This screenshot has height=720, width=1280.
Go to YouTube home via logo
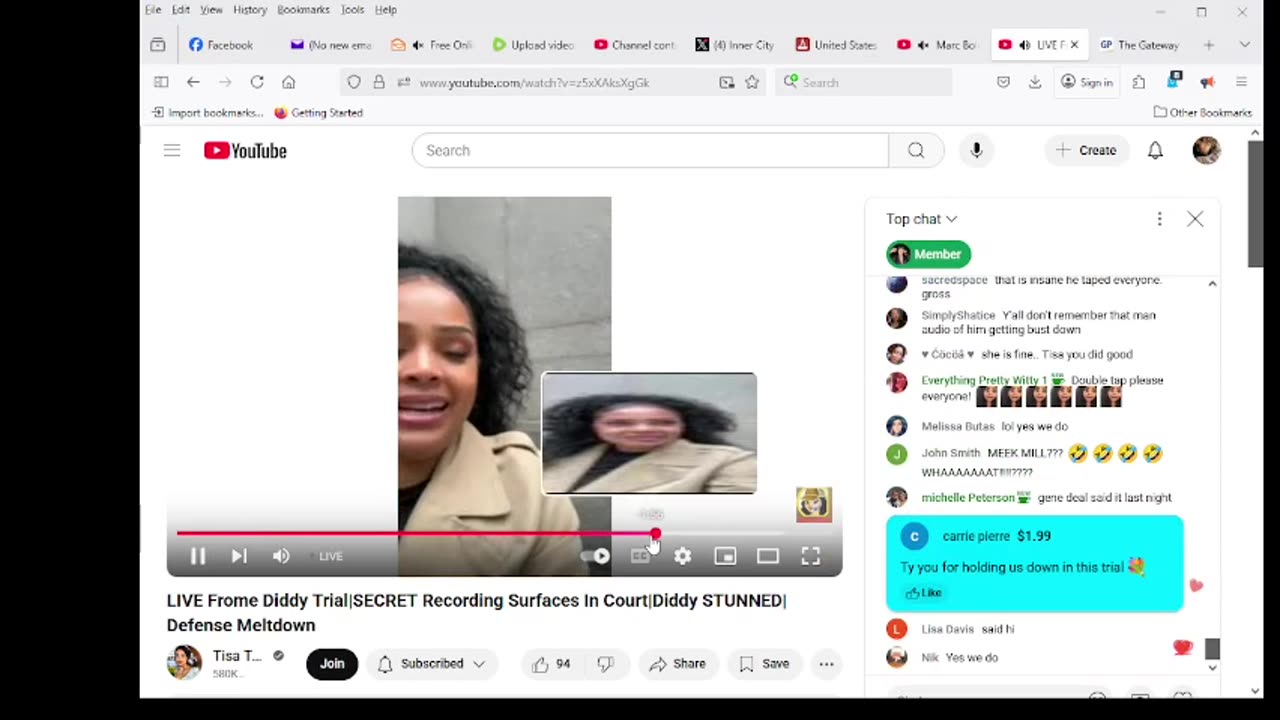coord(245,150)
